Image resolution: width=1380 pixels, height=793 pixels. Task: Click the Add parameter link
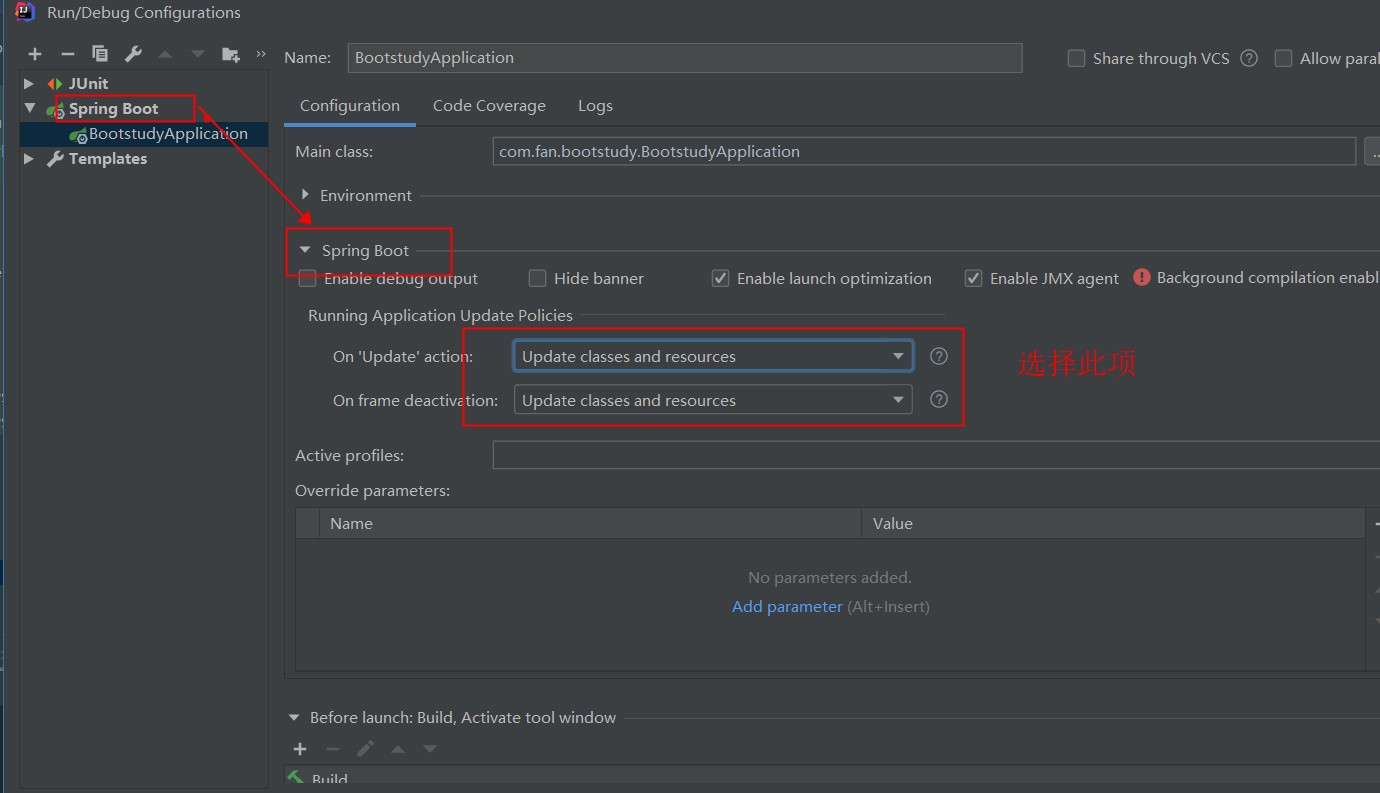[x=787, y=606]
